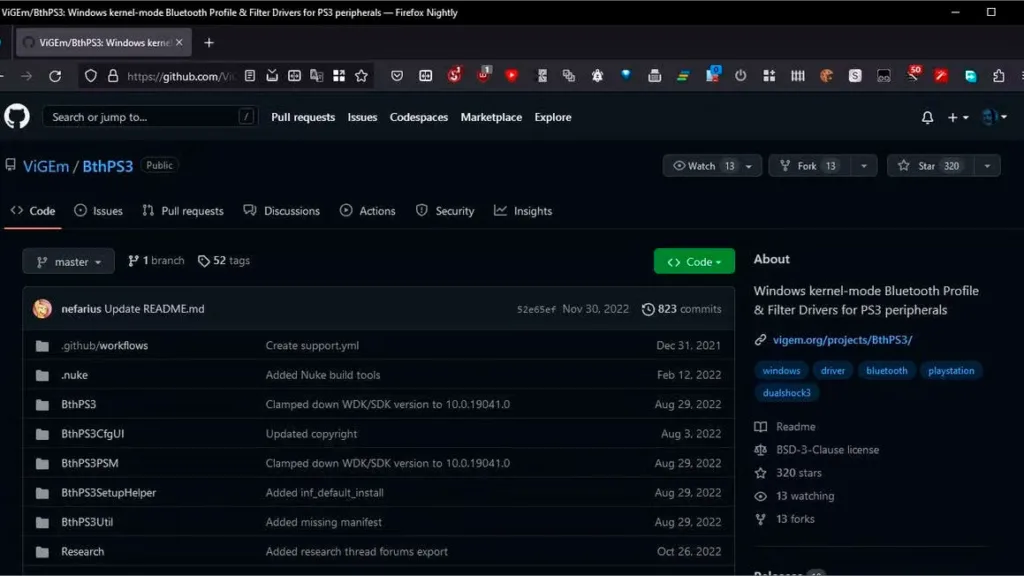
Task: Open the user avatar menu dropdown
Action: point(995,117)
